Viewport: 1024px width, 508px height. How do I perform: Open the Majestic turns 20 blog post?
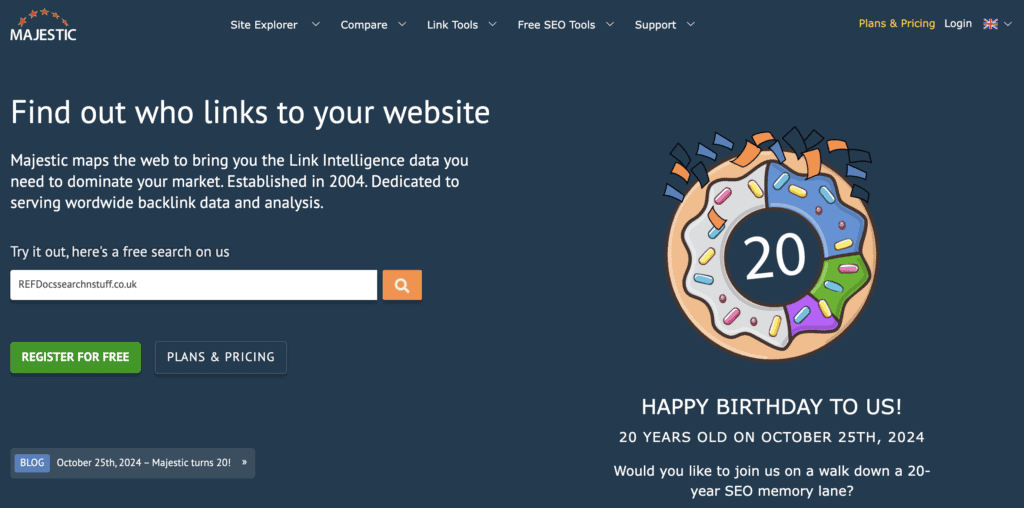click(x=143, y=463)
